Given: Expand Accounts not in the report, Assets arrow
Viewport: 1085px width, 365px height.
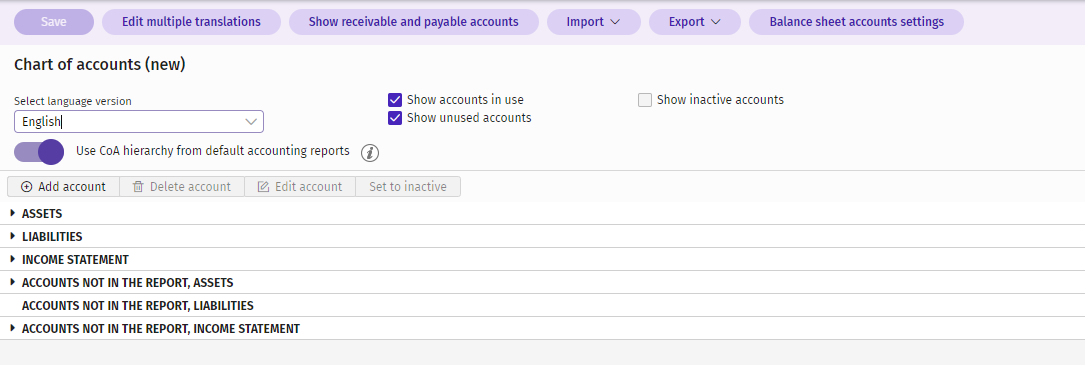Looking at the screenshot, I should 12,283.
